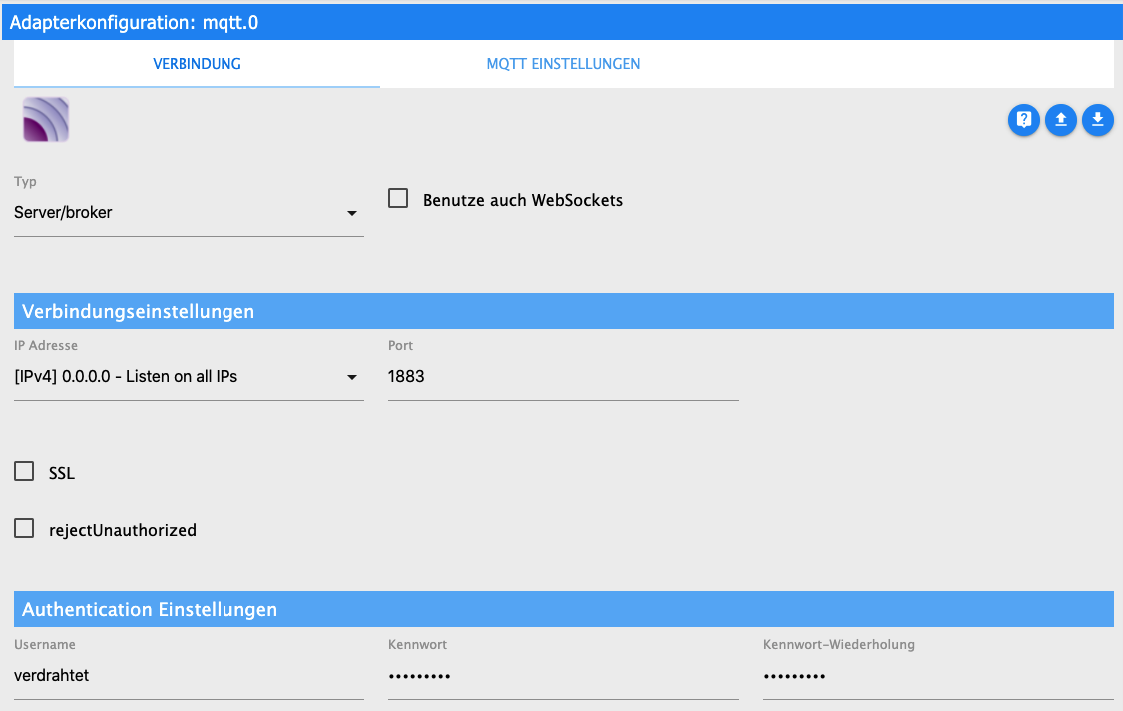Toggle the SSL checkbox

tap(24, 472)
